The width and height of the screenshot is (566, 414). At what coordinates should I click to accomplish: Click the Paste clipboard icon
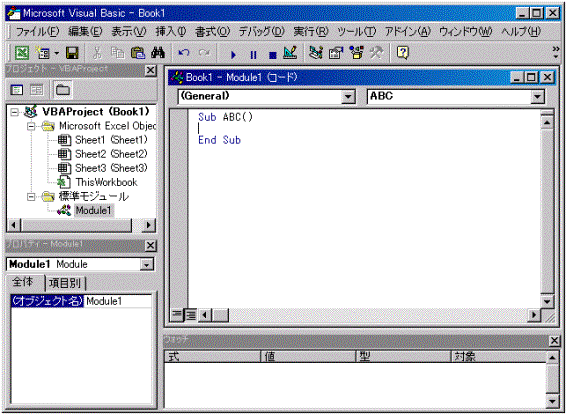pos(138,53)
